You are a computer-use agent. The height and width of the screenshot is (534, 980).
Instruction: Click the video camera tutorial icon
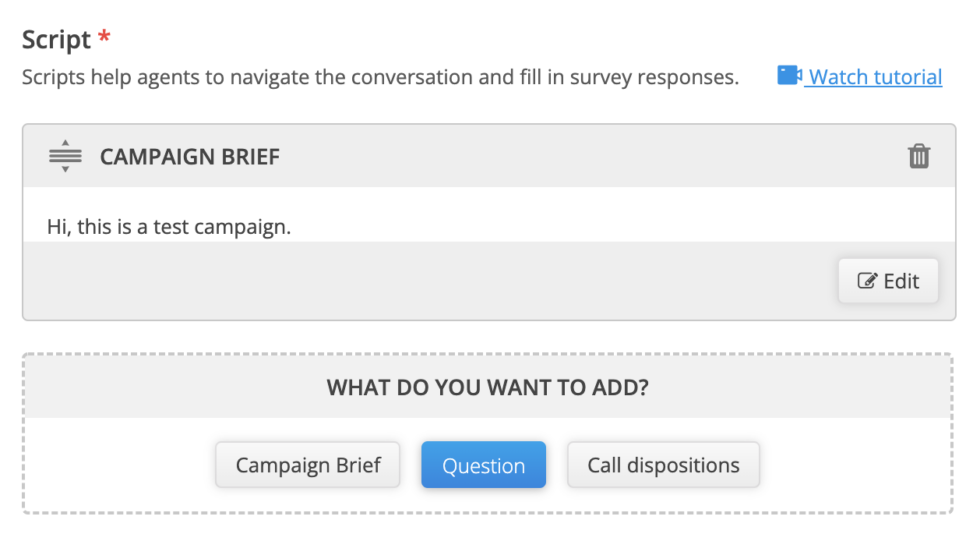[789, 76]
